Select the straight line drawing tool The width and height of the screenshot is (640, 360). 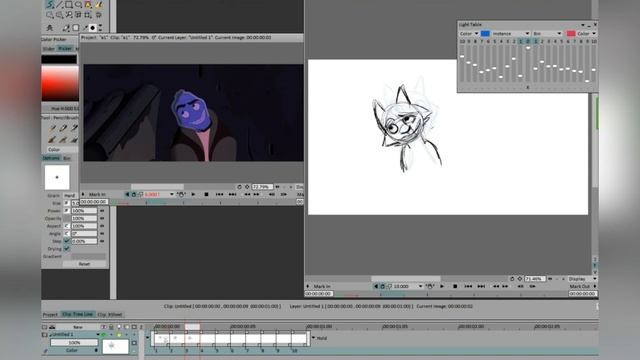(x=60, y=5)
